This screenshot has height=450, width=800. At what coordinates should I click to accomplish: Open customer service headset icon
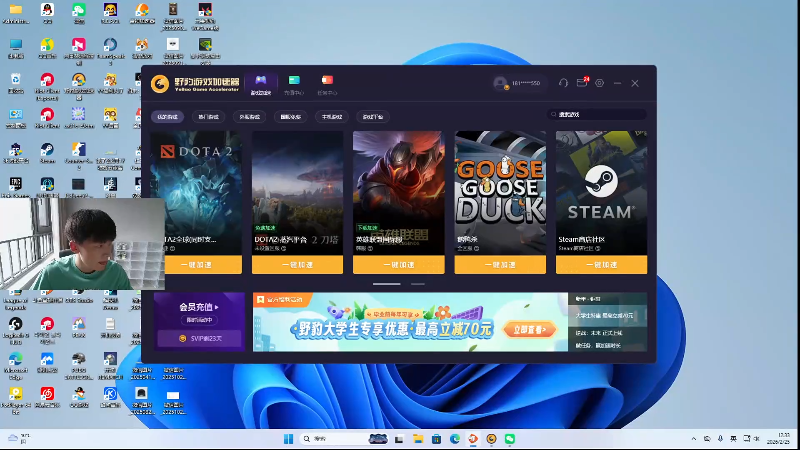point(563,83)
